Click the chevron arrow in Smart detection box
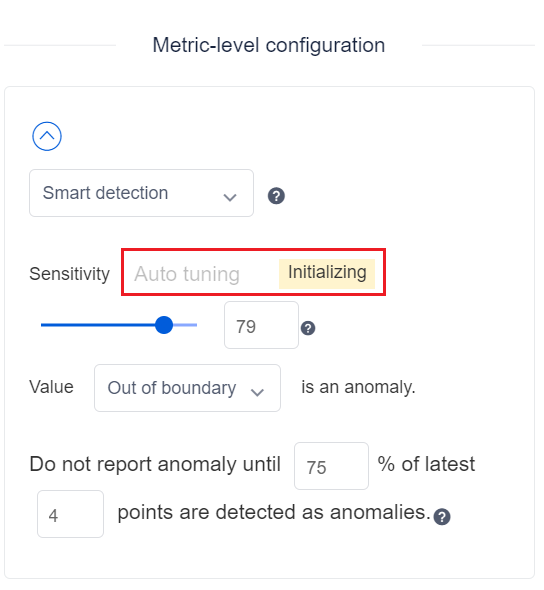The height and width of the screenshot is (590, 544). click(x=230, y=197)
